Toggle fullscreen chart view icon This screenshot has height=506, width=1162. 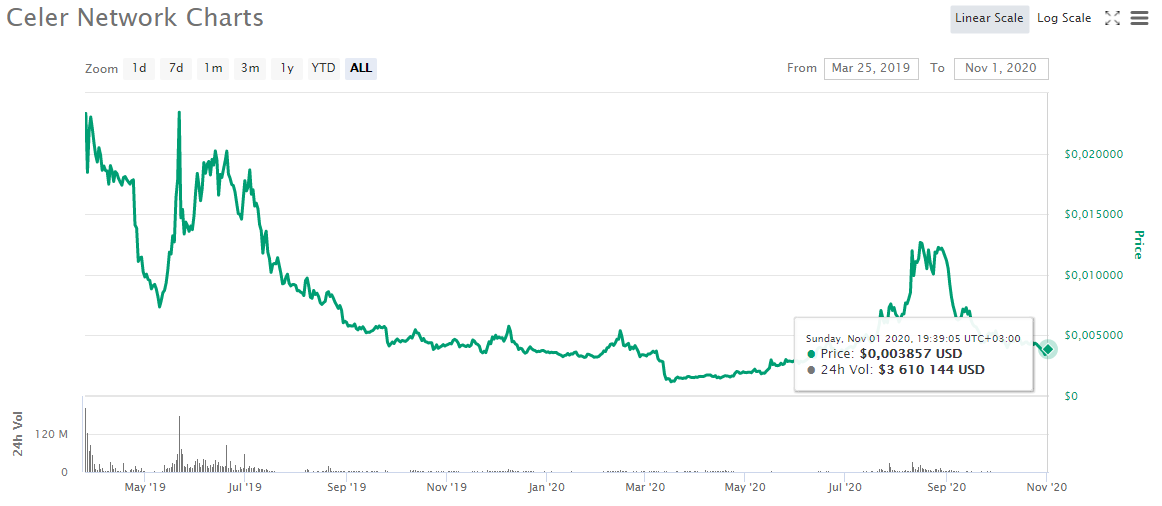pos(1112,19)
